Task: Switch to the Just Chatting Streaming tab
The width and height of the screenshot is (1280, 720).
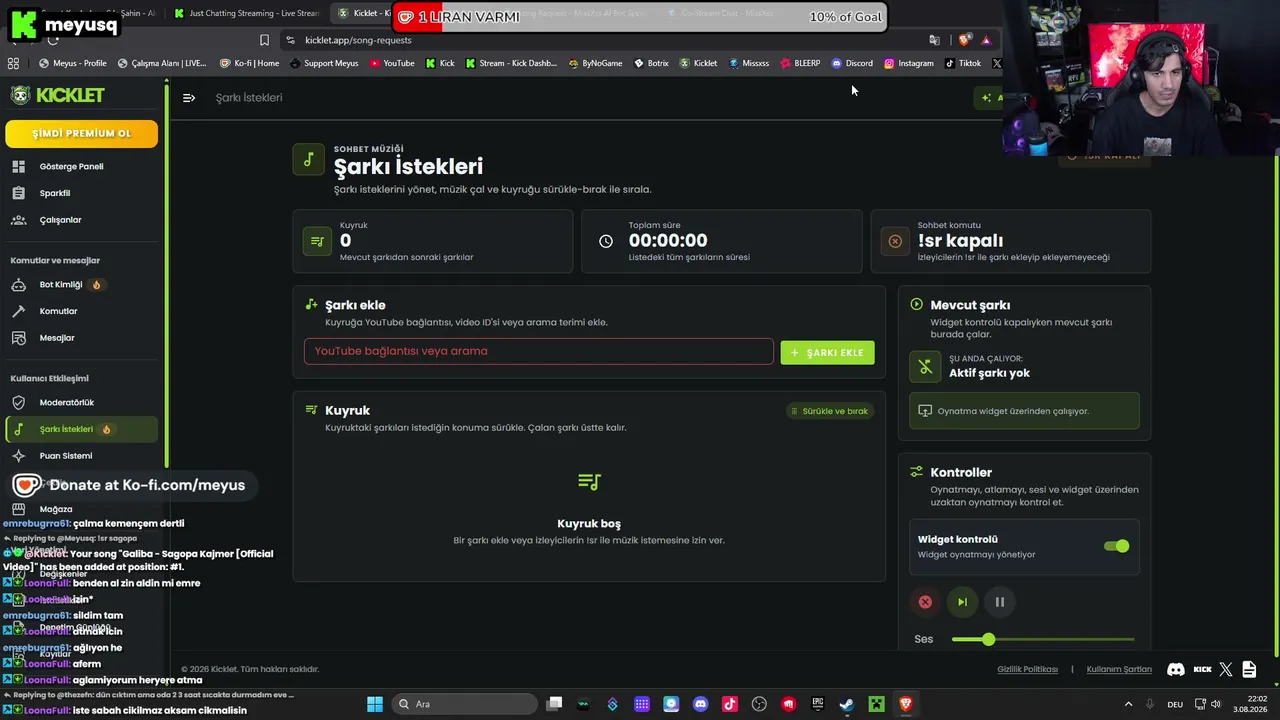Action: 246,13
